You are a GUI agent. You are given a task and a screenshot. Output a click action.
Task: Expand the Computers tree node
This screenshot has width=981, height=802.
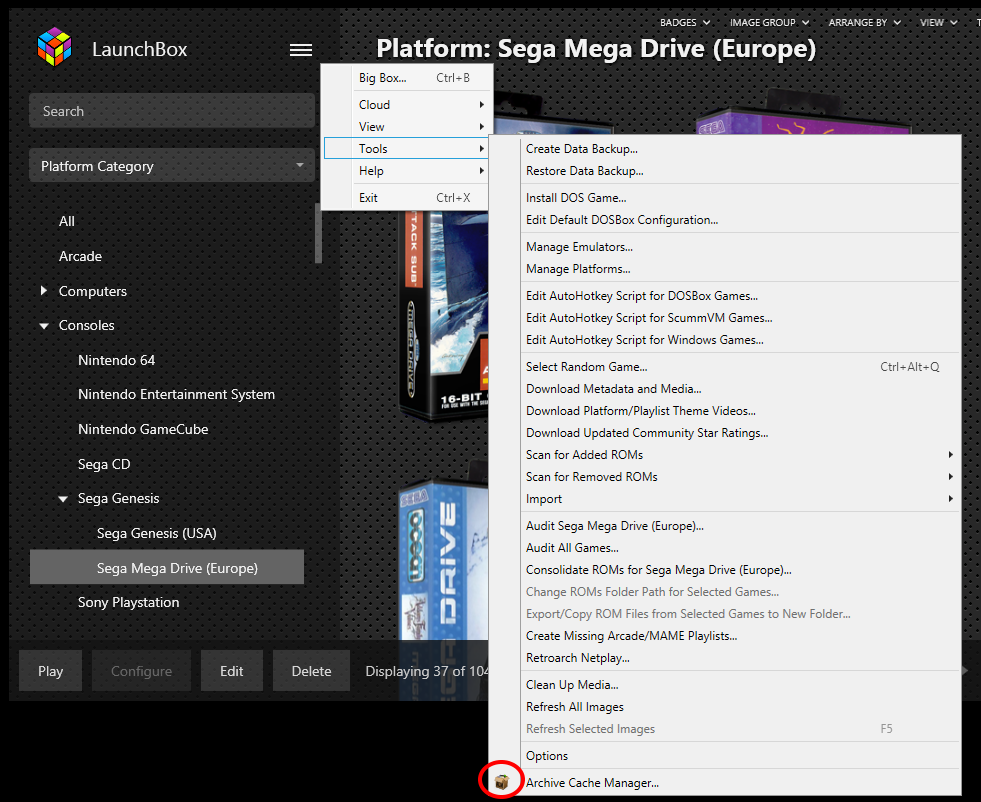click(x=43, y=291)
